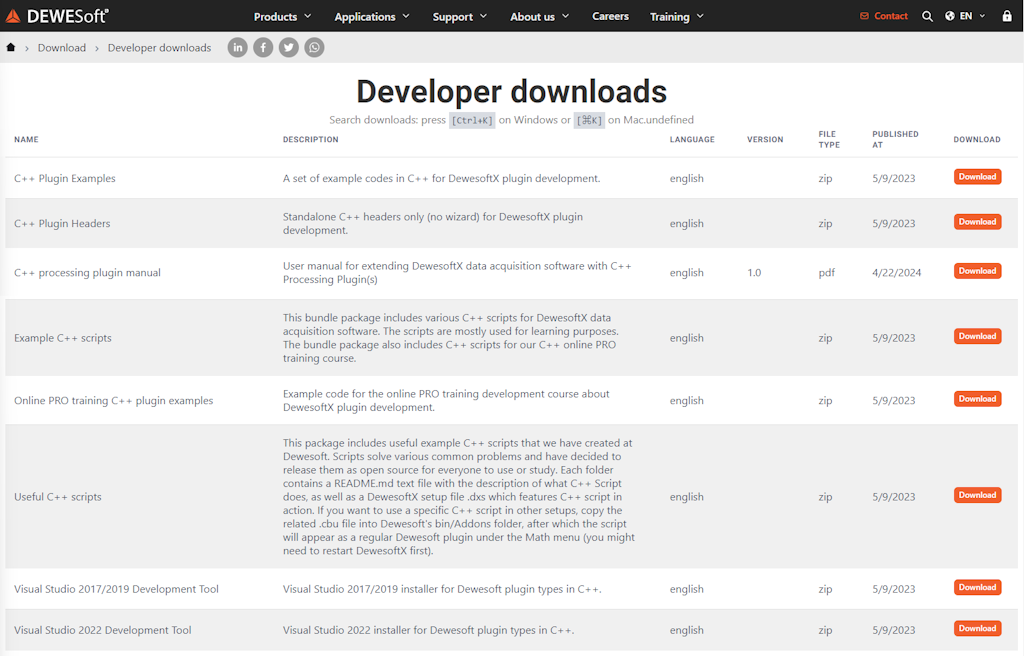Download Online PRO training C++ plugin examples
1024x656 pixels.
coord(977,399)
